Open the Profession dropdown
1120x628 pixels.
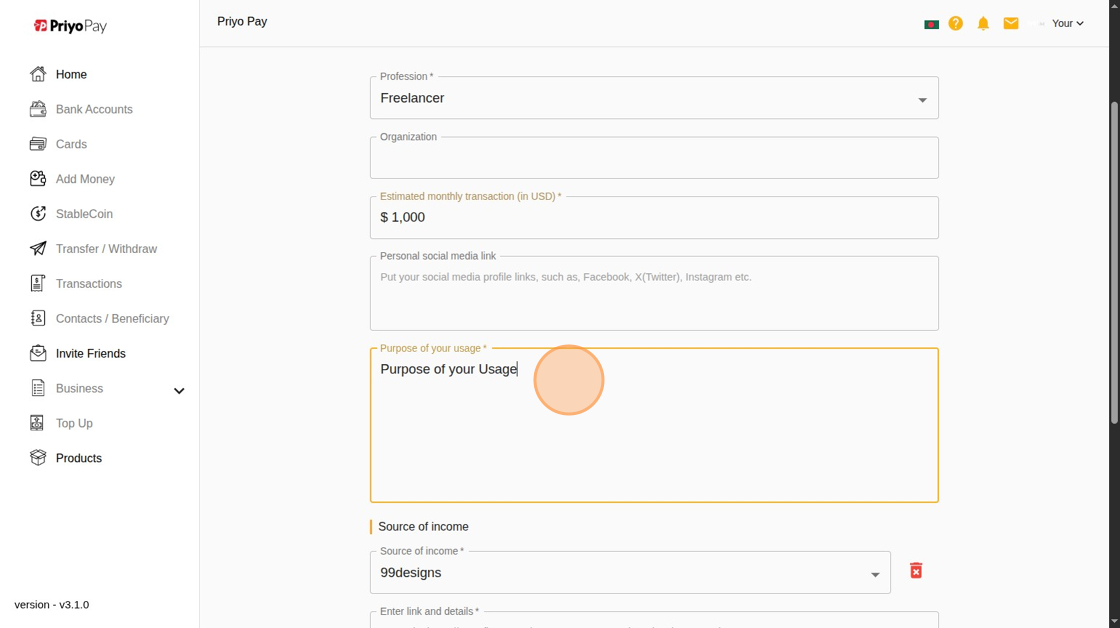tap(654, 98)
